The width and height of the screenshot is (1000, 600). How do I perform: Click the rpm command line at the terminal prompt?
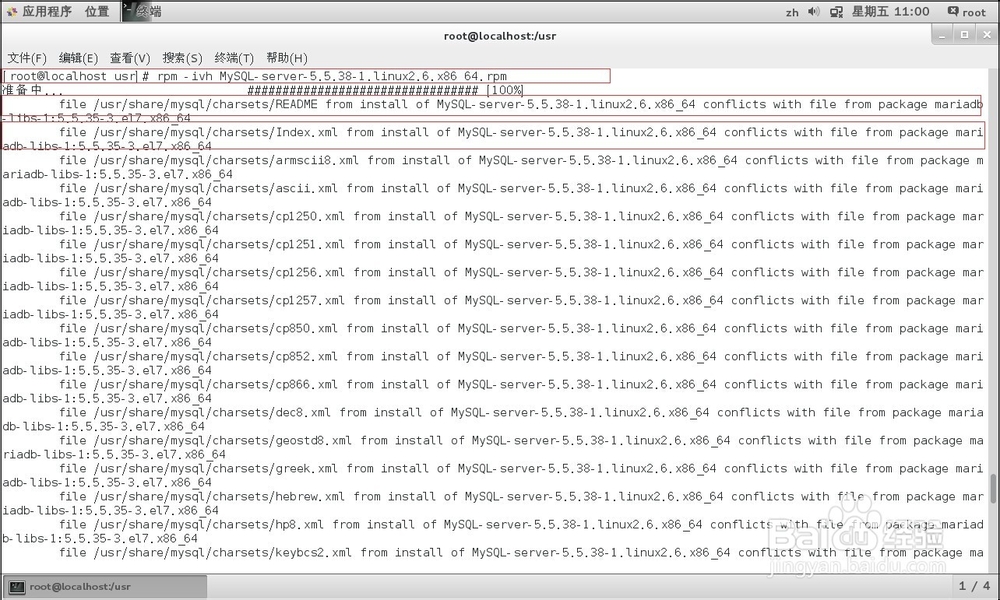coord(300,75)
